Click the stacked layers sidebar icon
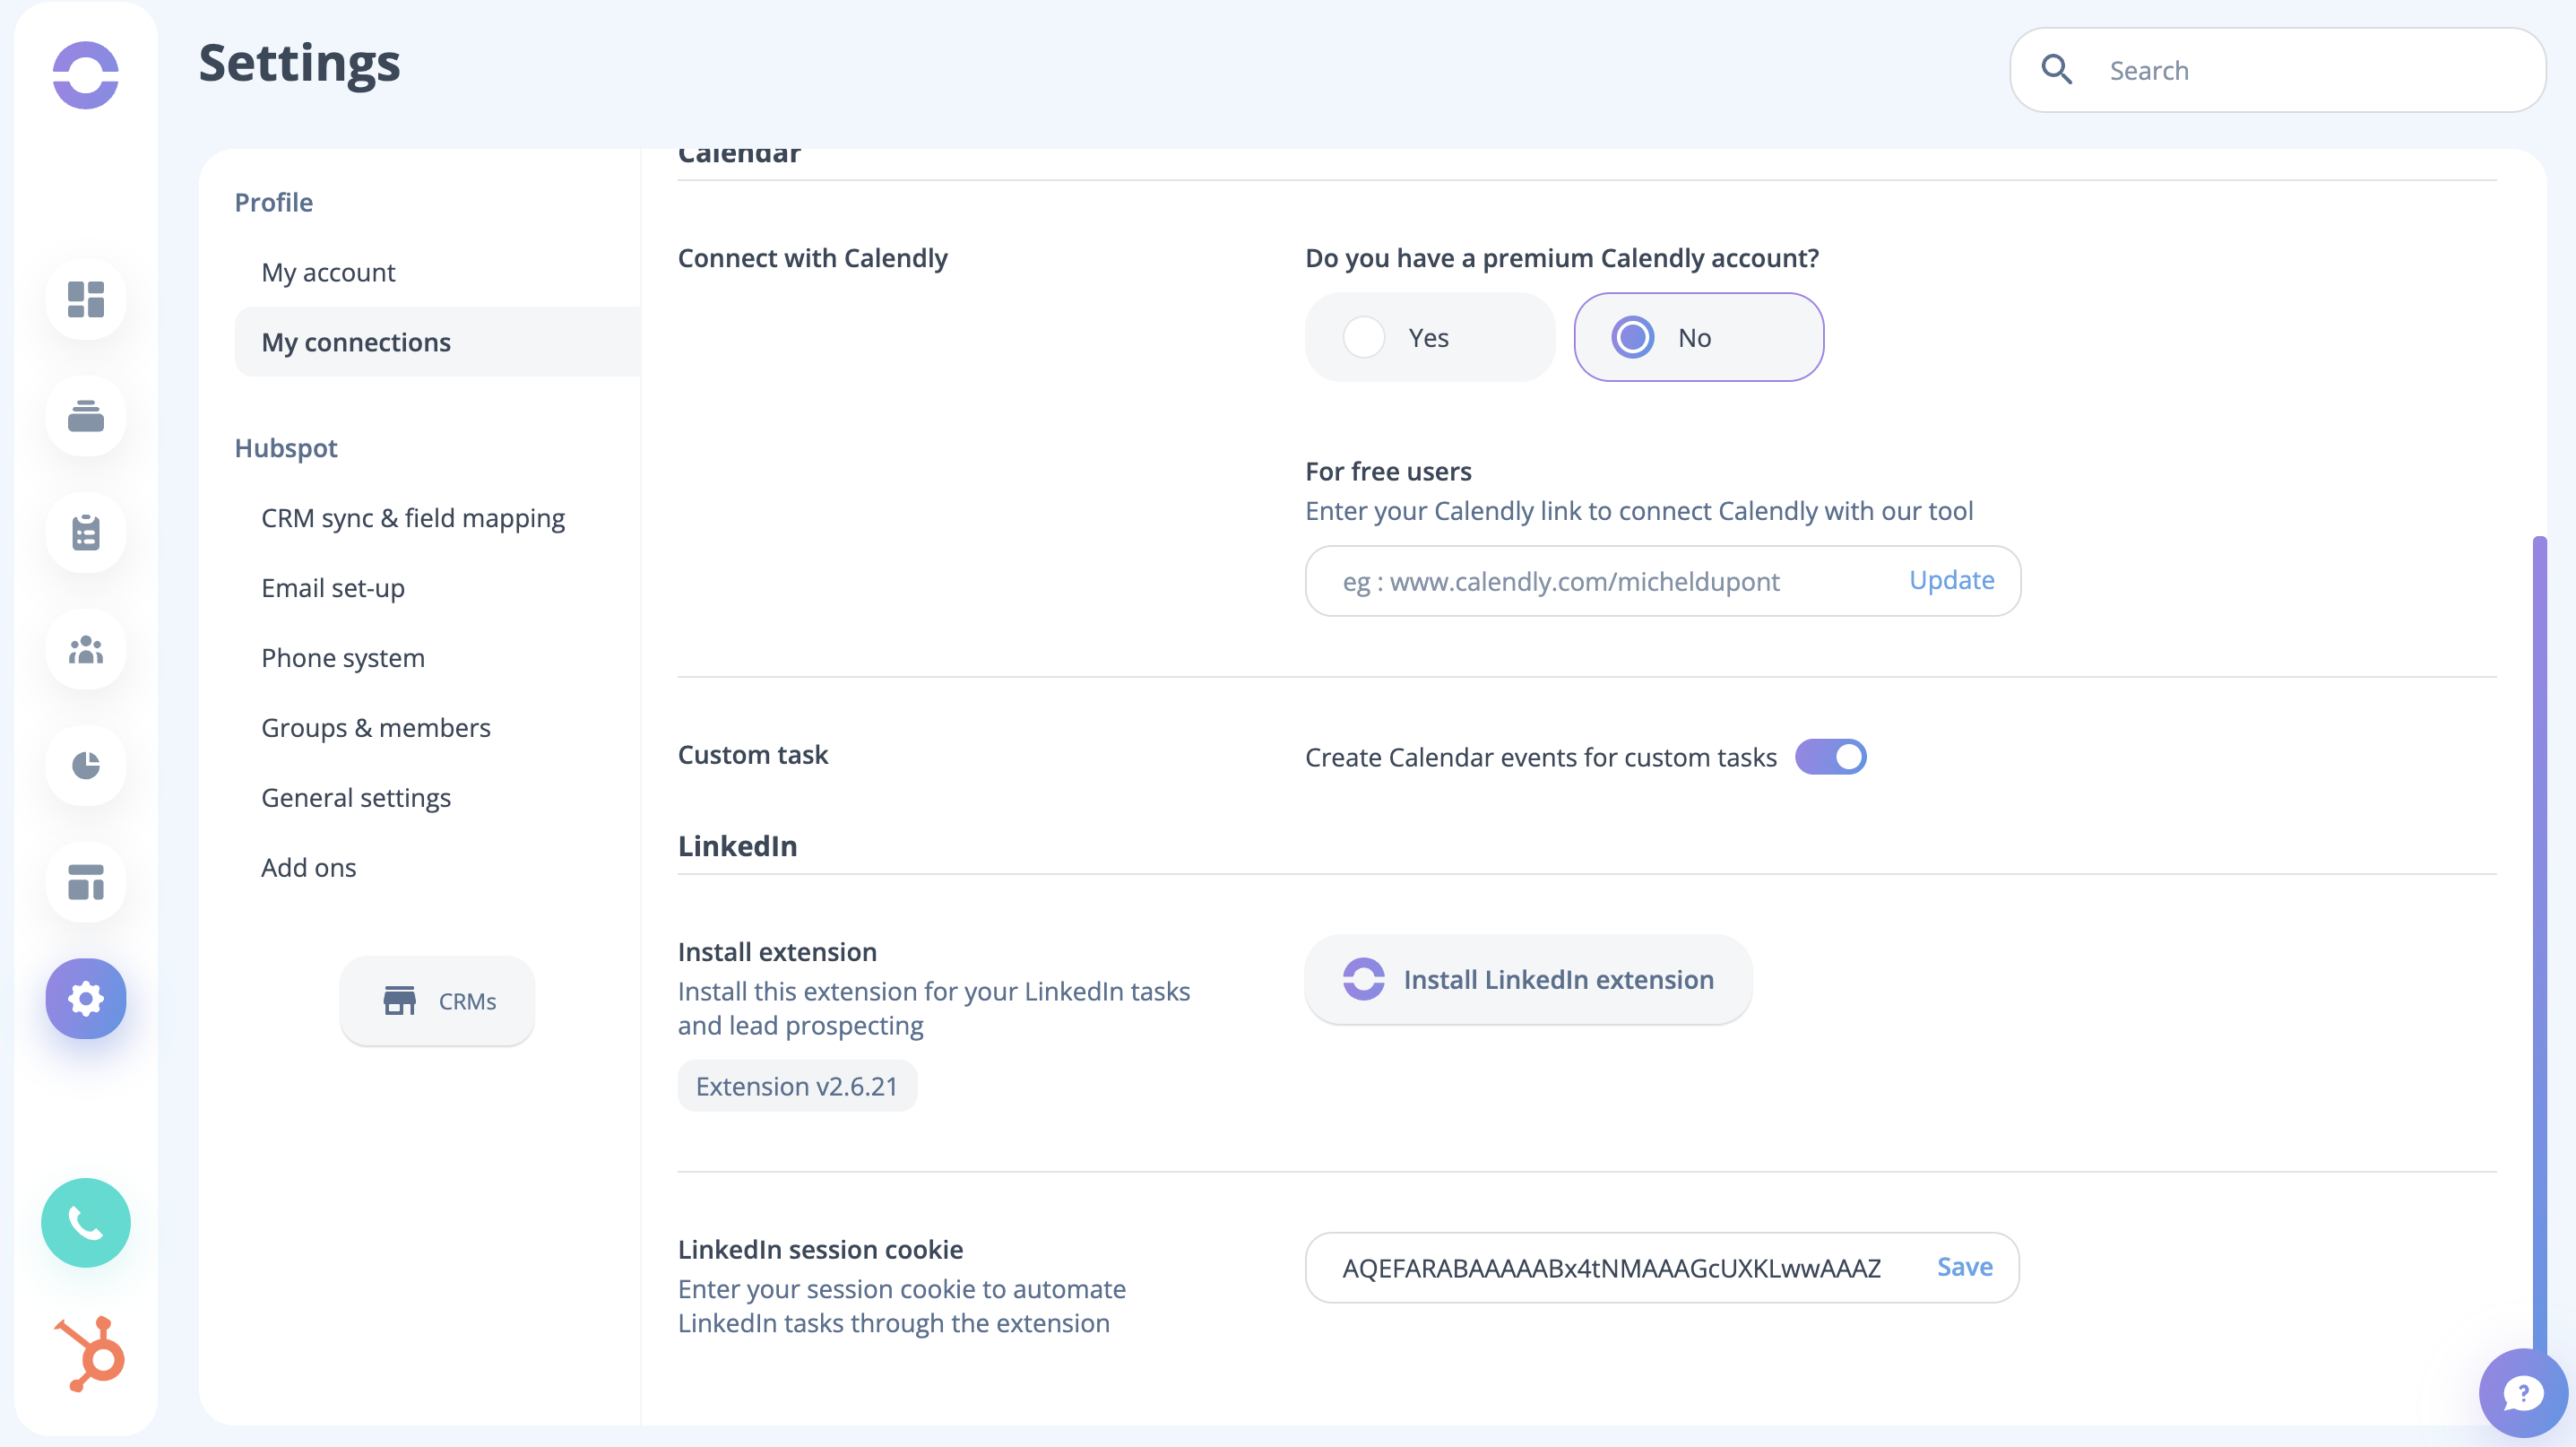This screenshot has height=1447, width=2576. (x=86, y=416)
